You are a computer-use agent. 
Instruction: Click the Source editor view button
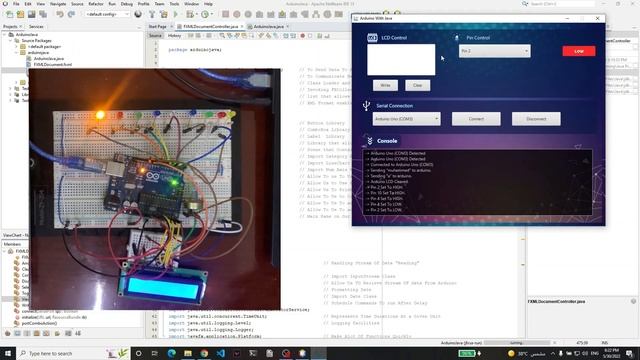tap(155, 36)
